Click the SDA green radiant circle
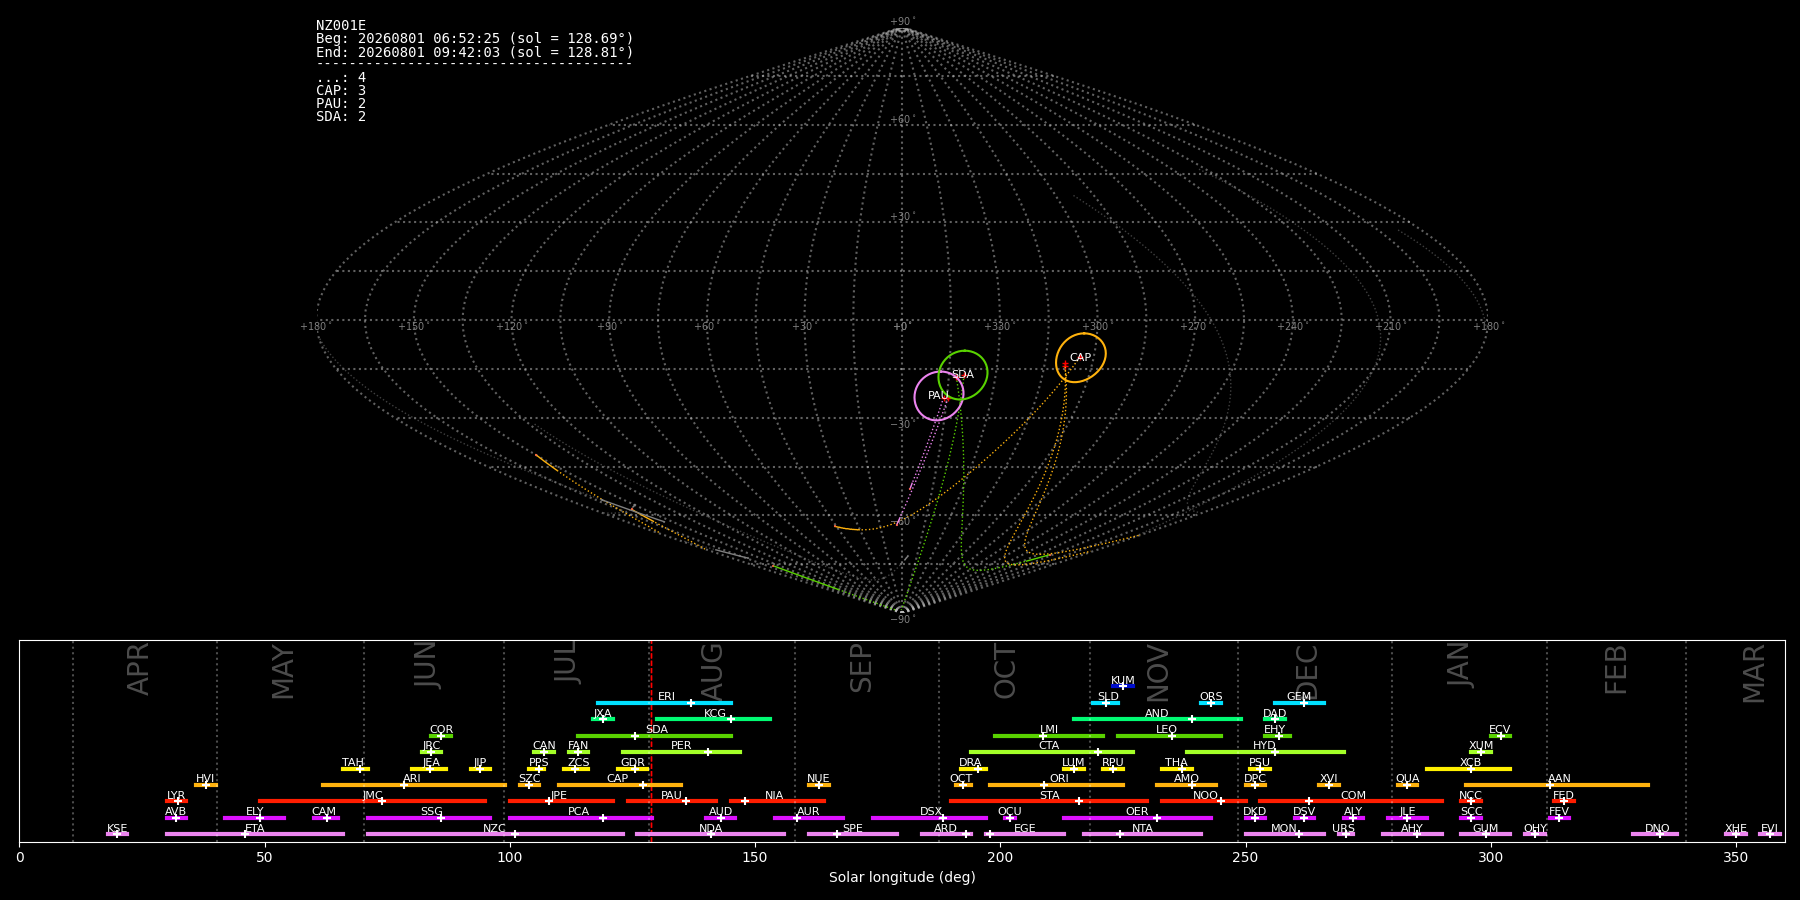Image resolution: width=1800 pixels, height=900 pixels. point(963,375)
